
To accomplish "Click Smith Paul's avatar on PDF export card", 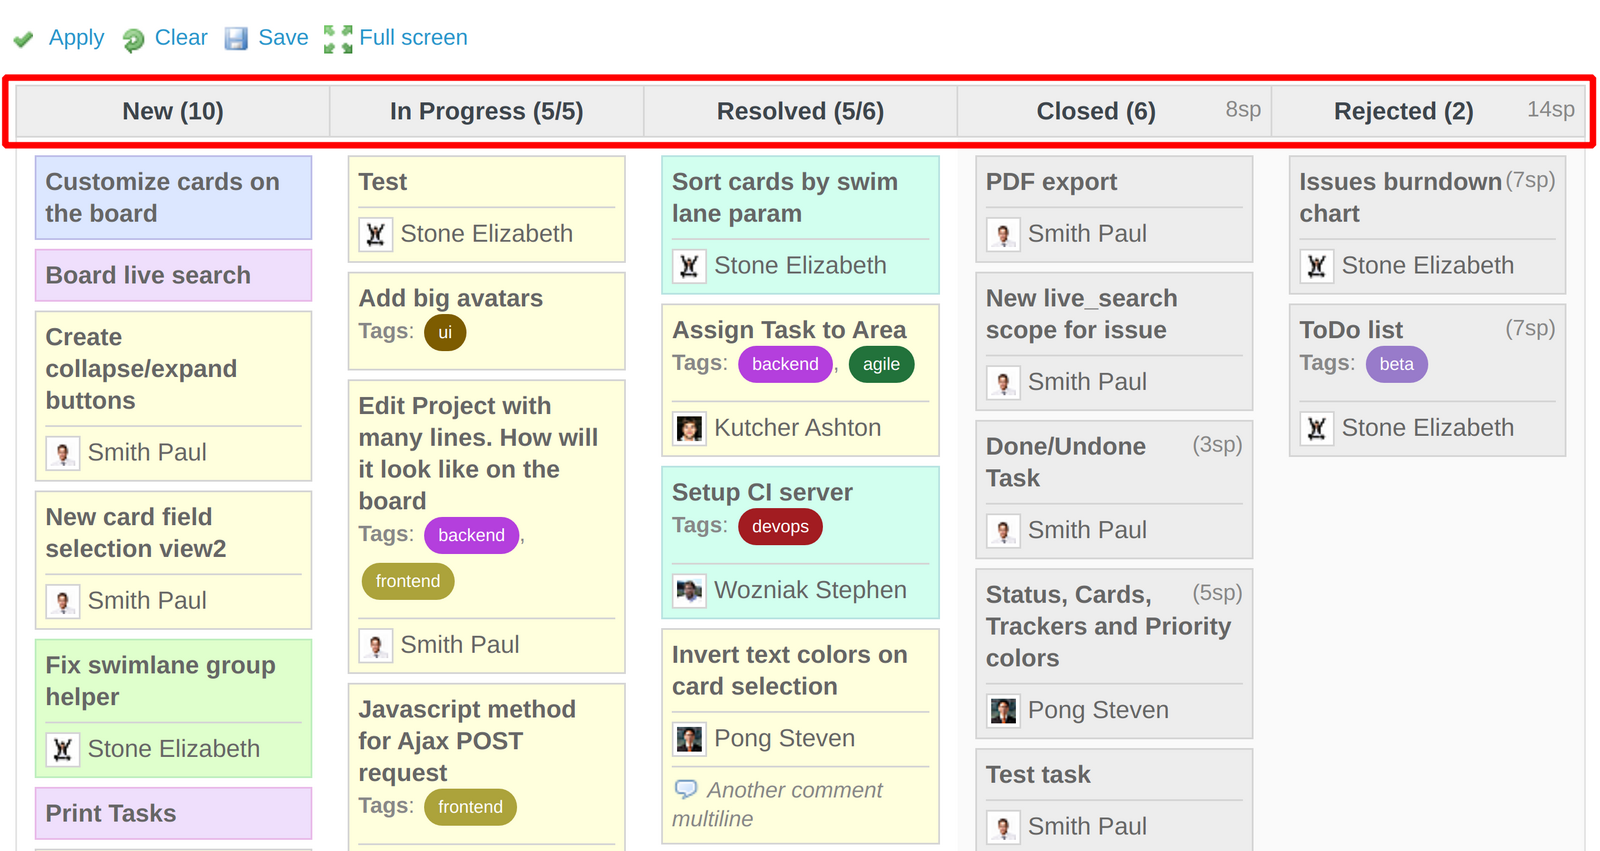I will click(1003, 233).
